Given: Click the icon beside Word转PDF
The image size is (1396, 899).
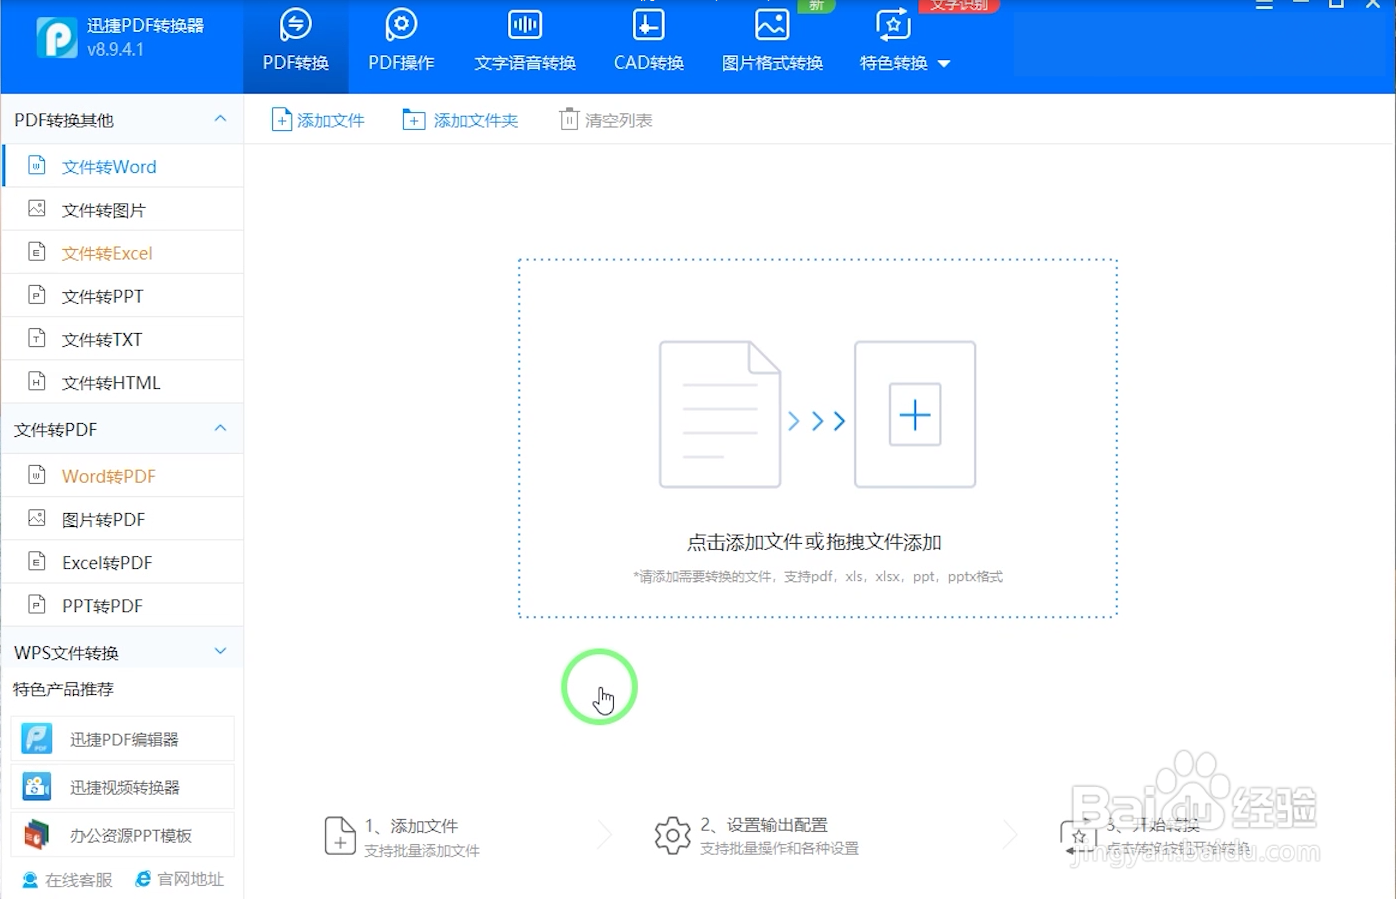Looking at the screenshot, I should [37, 474].
